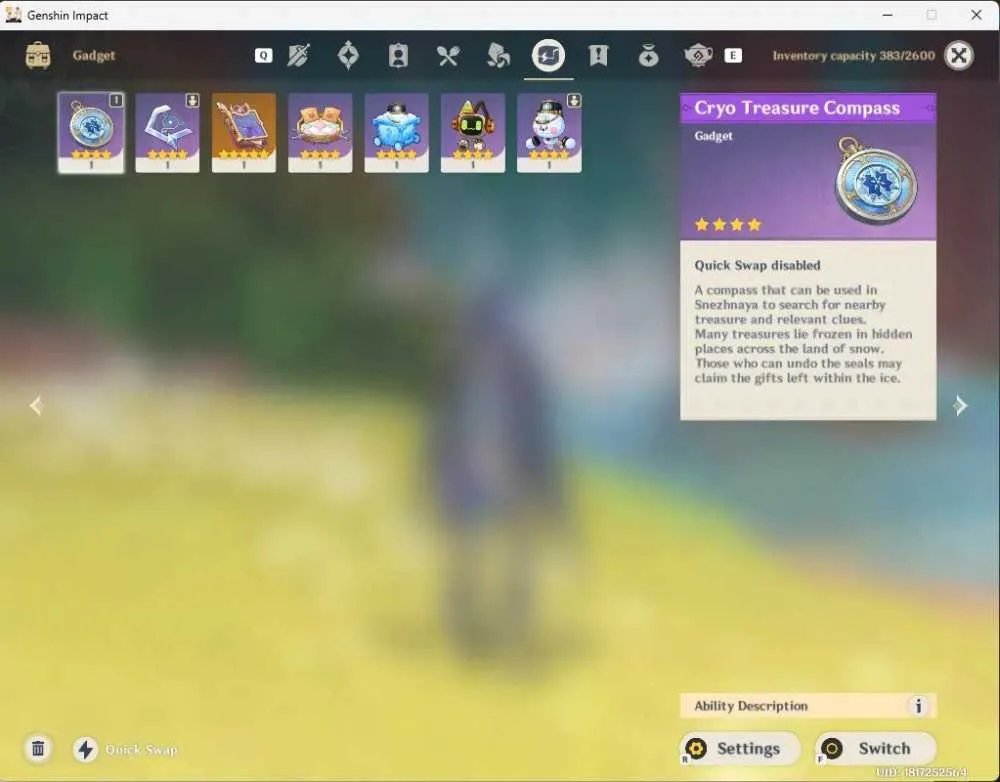Select the ice cube gadget wearing a hat
The width and height of the screenshot is (1000, 782).
(396, 133)
